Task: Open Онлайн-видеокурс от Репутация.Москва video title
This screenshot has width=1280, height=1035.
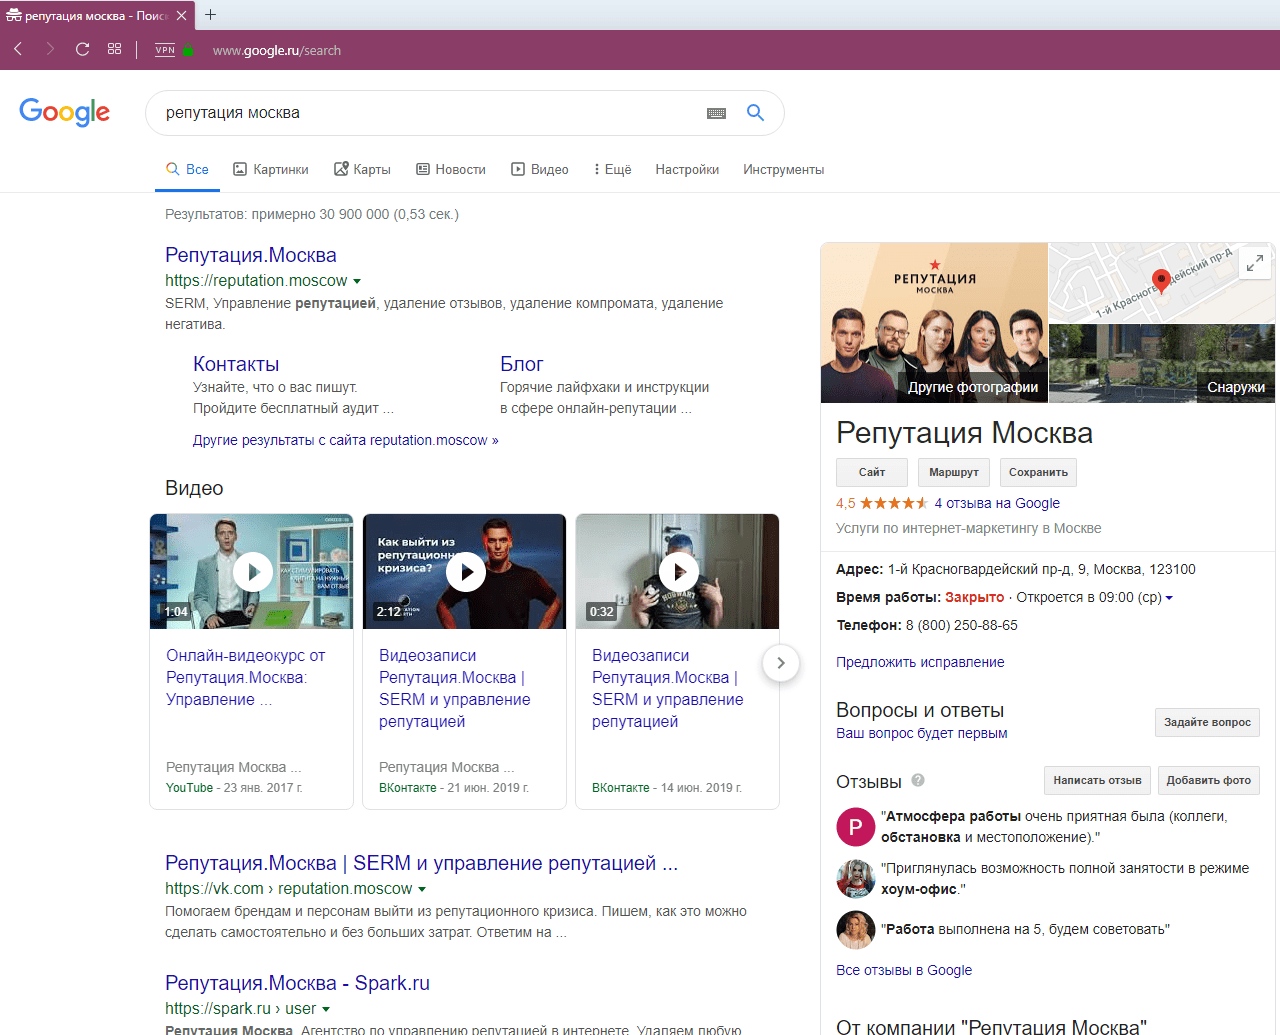Action: click(x=246, y=677)
